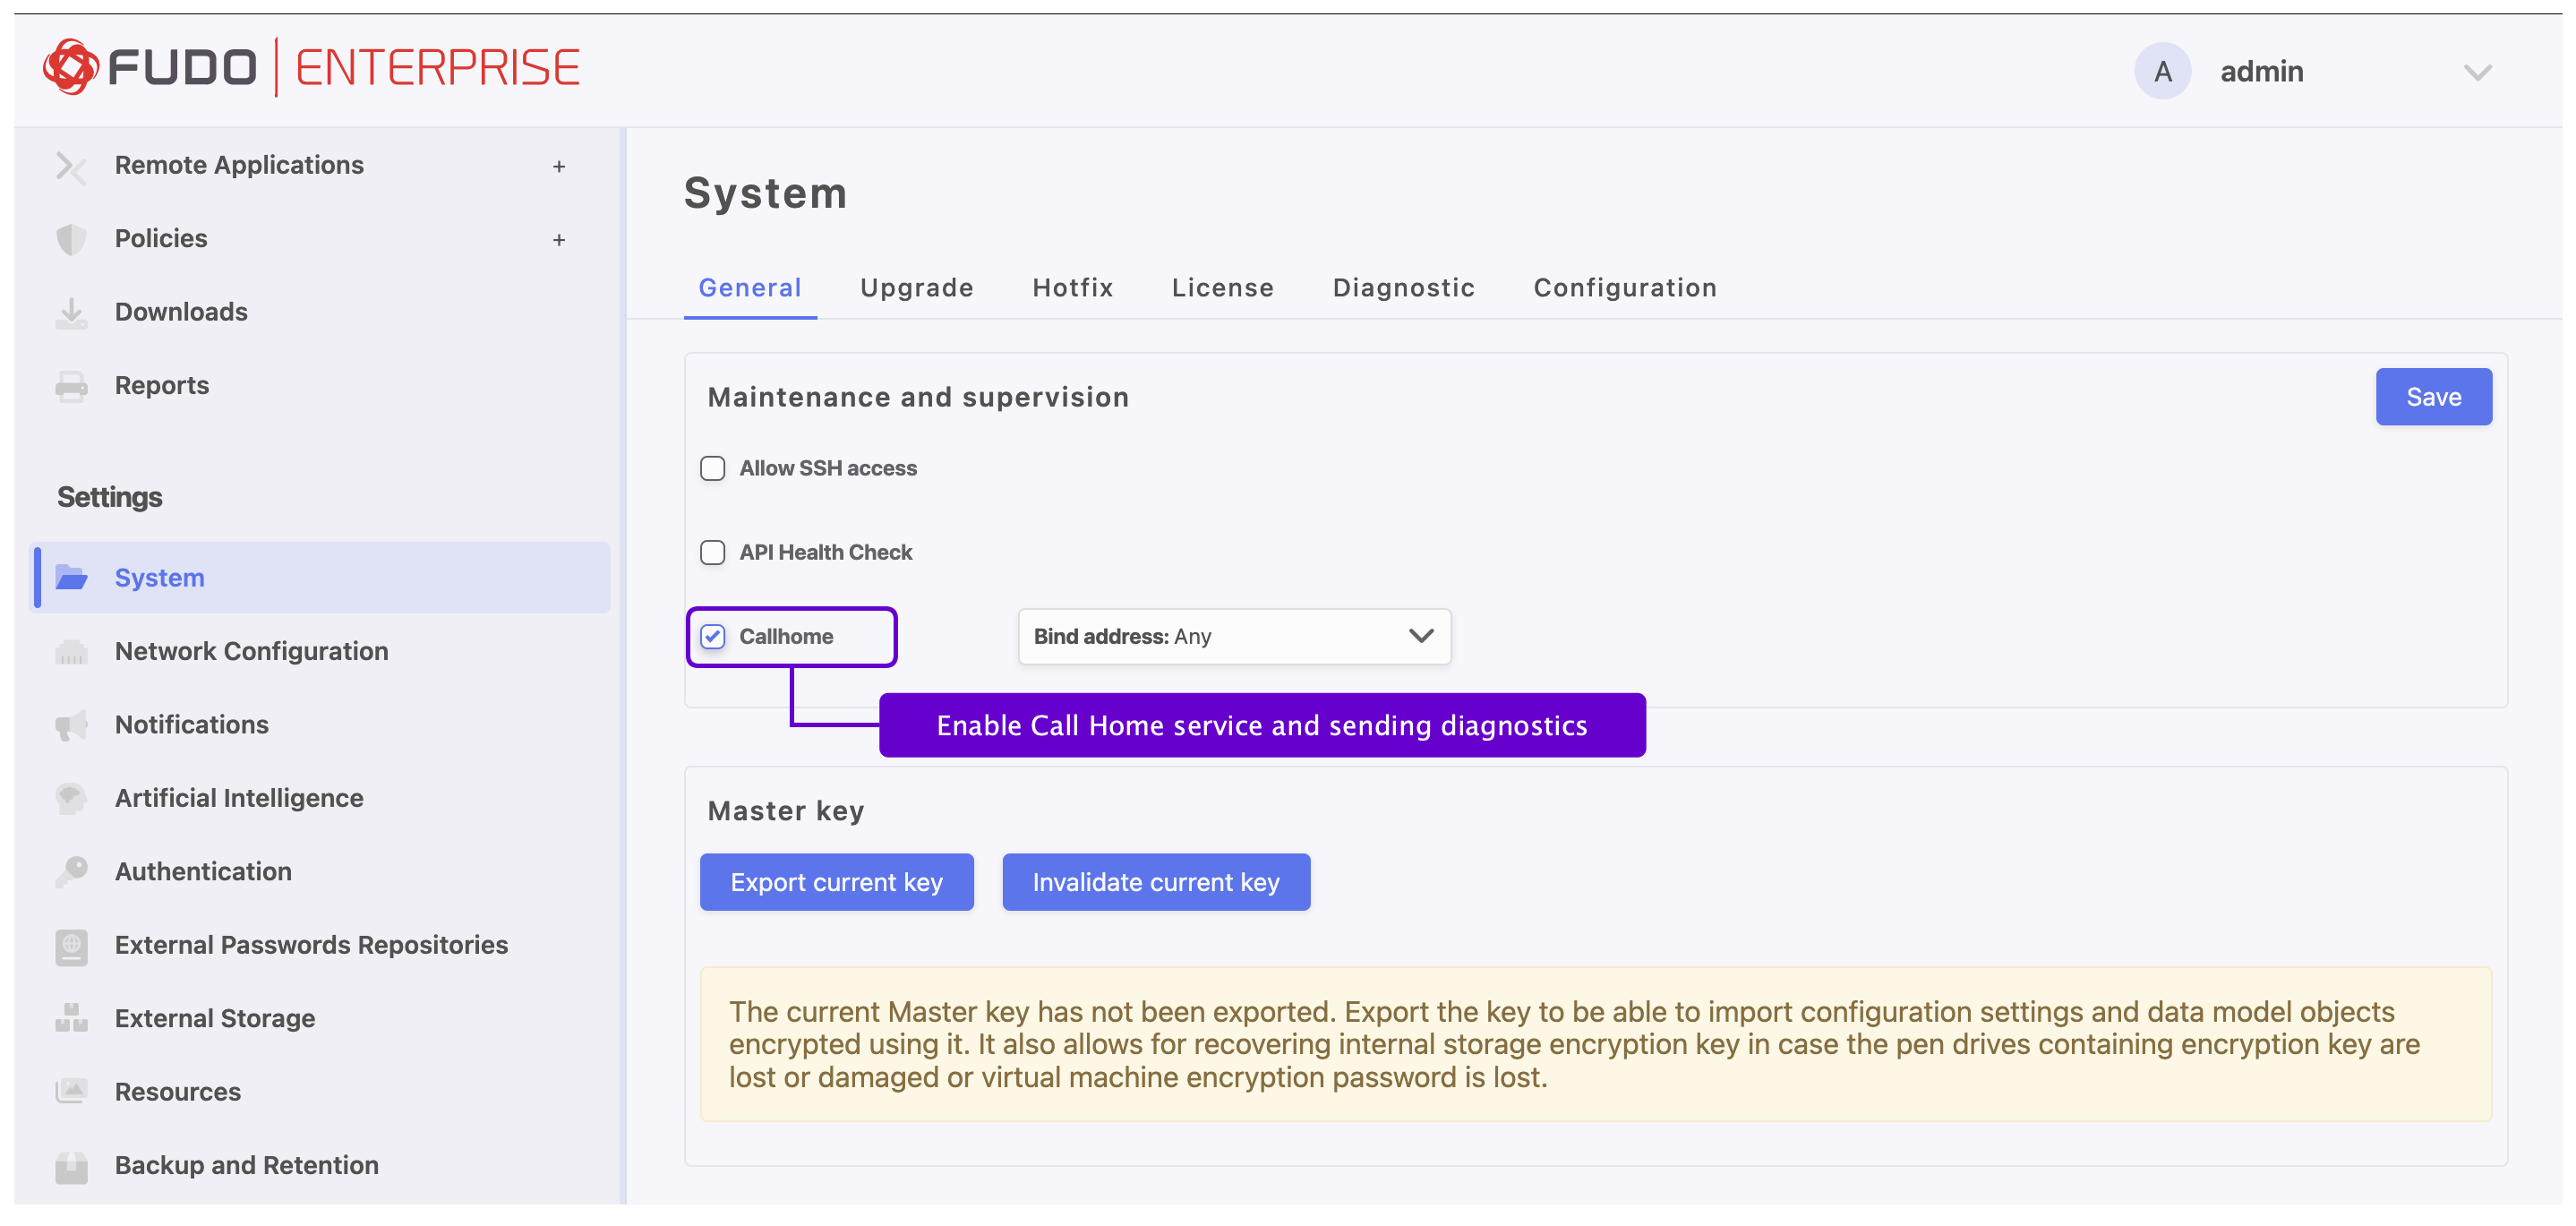Expand Remote Applications with plus

pos(559,167)
